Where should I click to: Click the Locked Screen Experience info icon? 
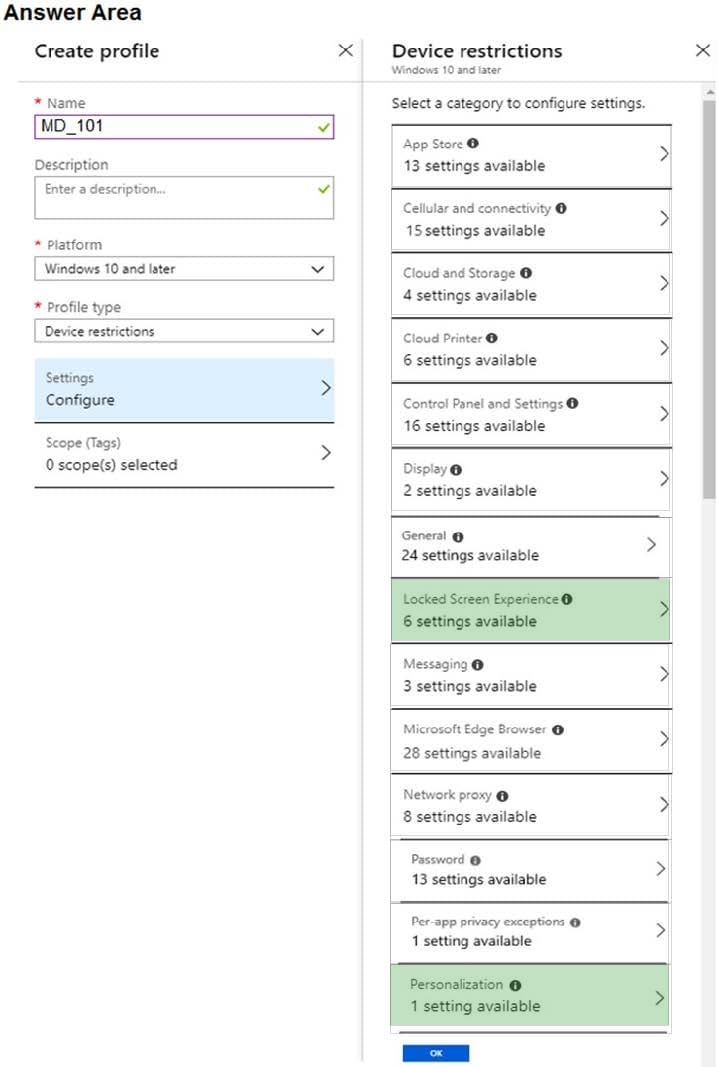[x=567, y=600]
